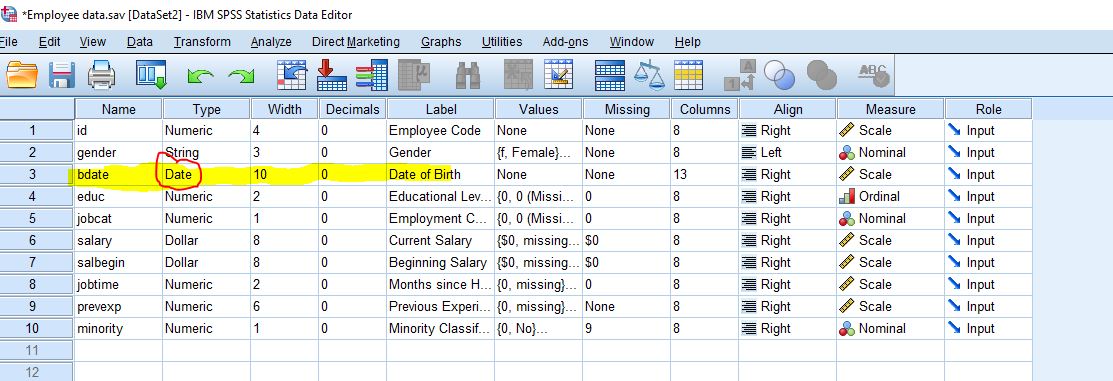This screenshot has width=1113, height=381.
Task: Click the Insert Cases toolbar icon
Action: coord(518,74)
